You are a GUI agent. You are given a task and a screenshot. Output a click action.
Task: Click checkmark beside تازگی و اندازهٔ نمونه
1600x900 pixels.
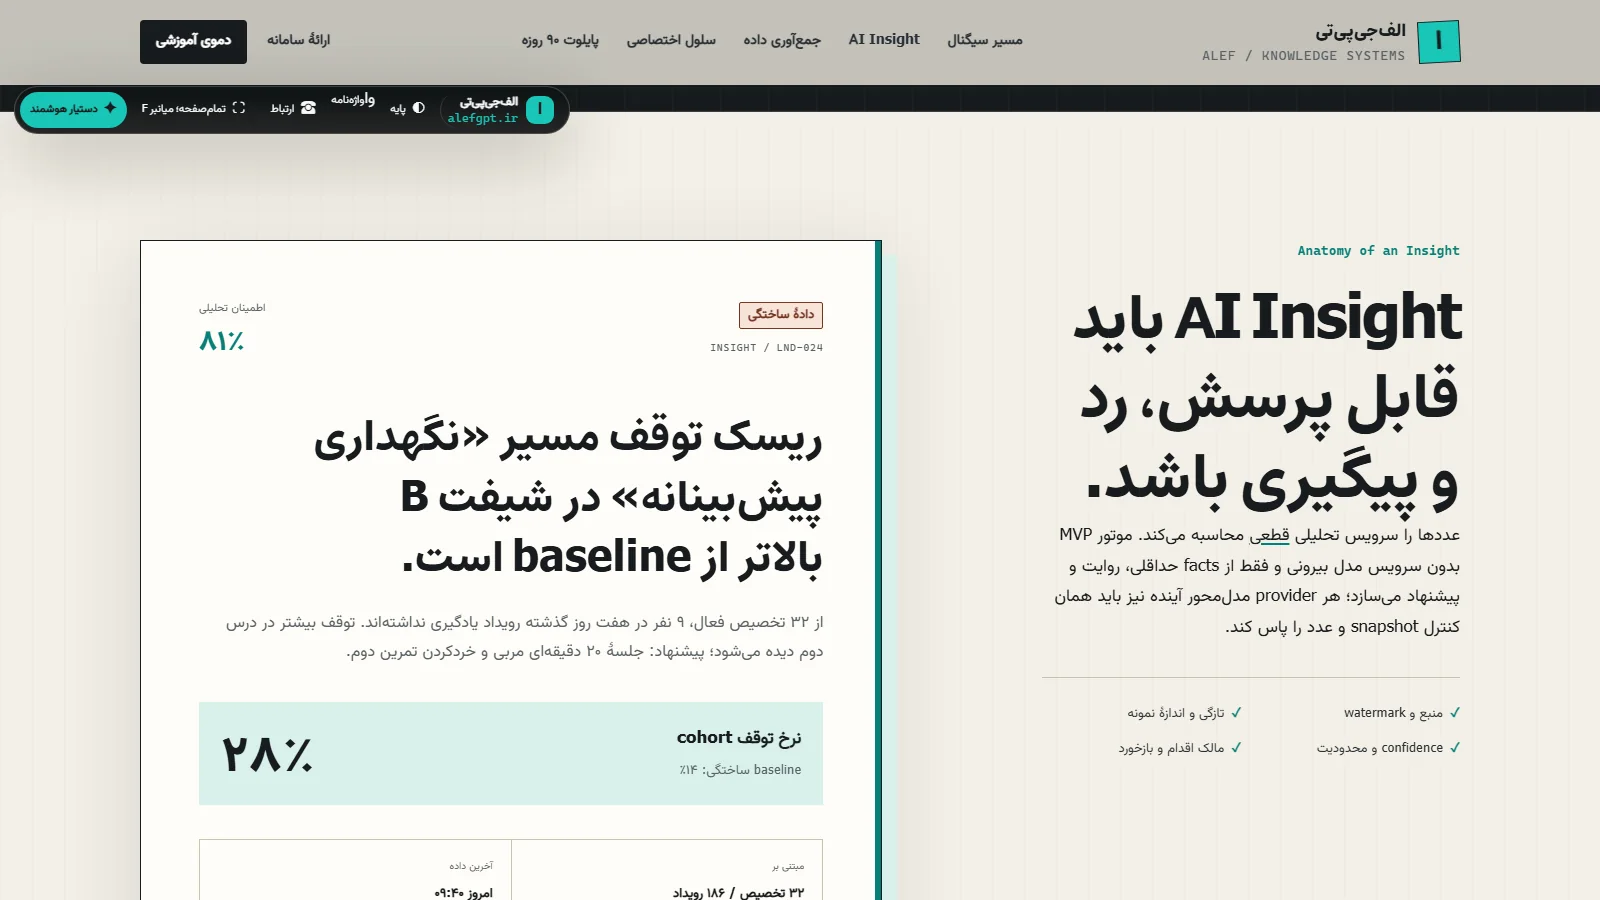[1236, 713]
